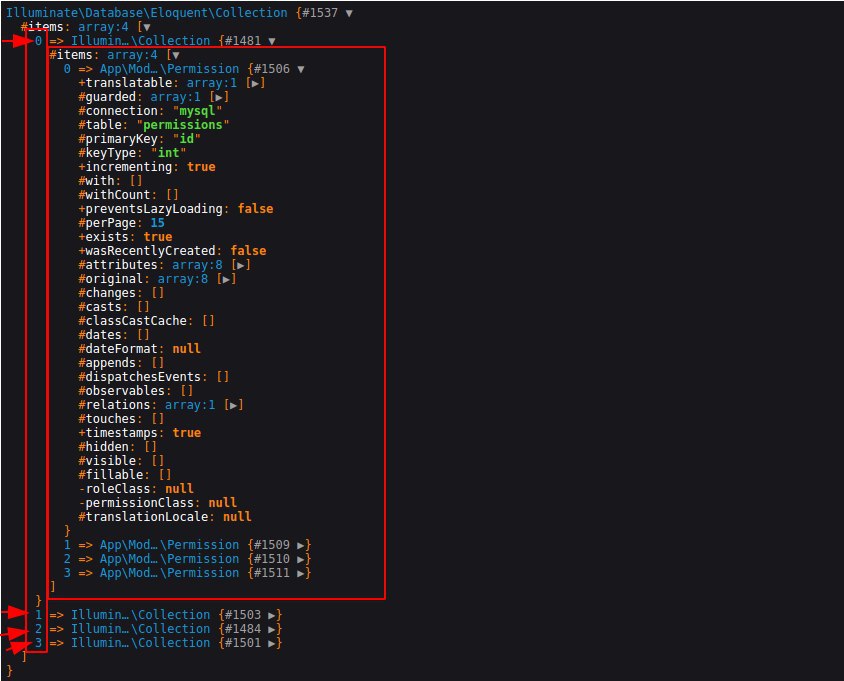Expand the original array:8
The image size is (844, 681).
226,279
